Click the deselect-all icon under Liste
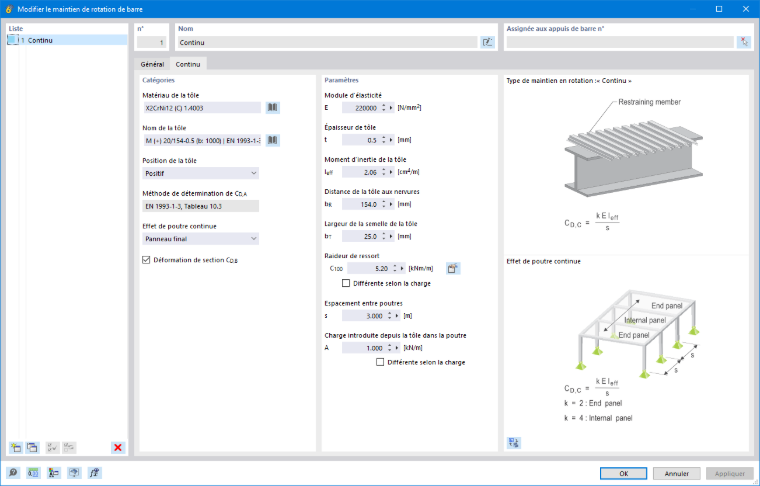Image resolution: width=760 pixels, height=486 pixels. [69, 447]
